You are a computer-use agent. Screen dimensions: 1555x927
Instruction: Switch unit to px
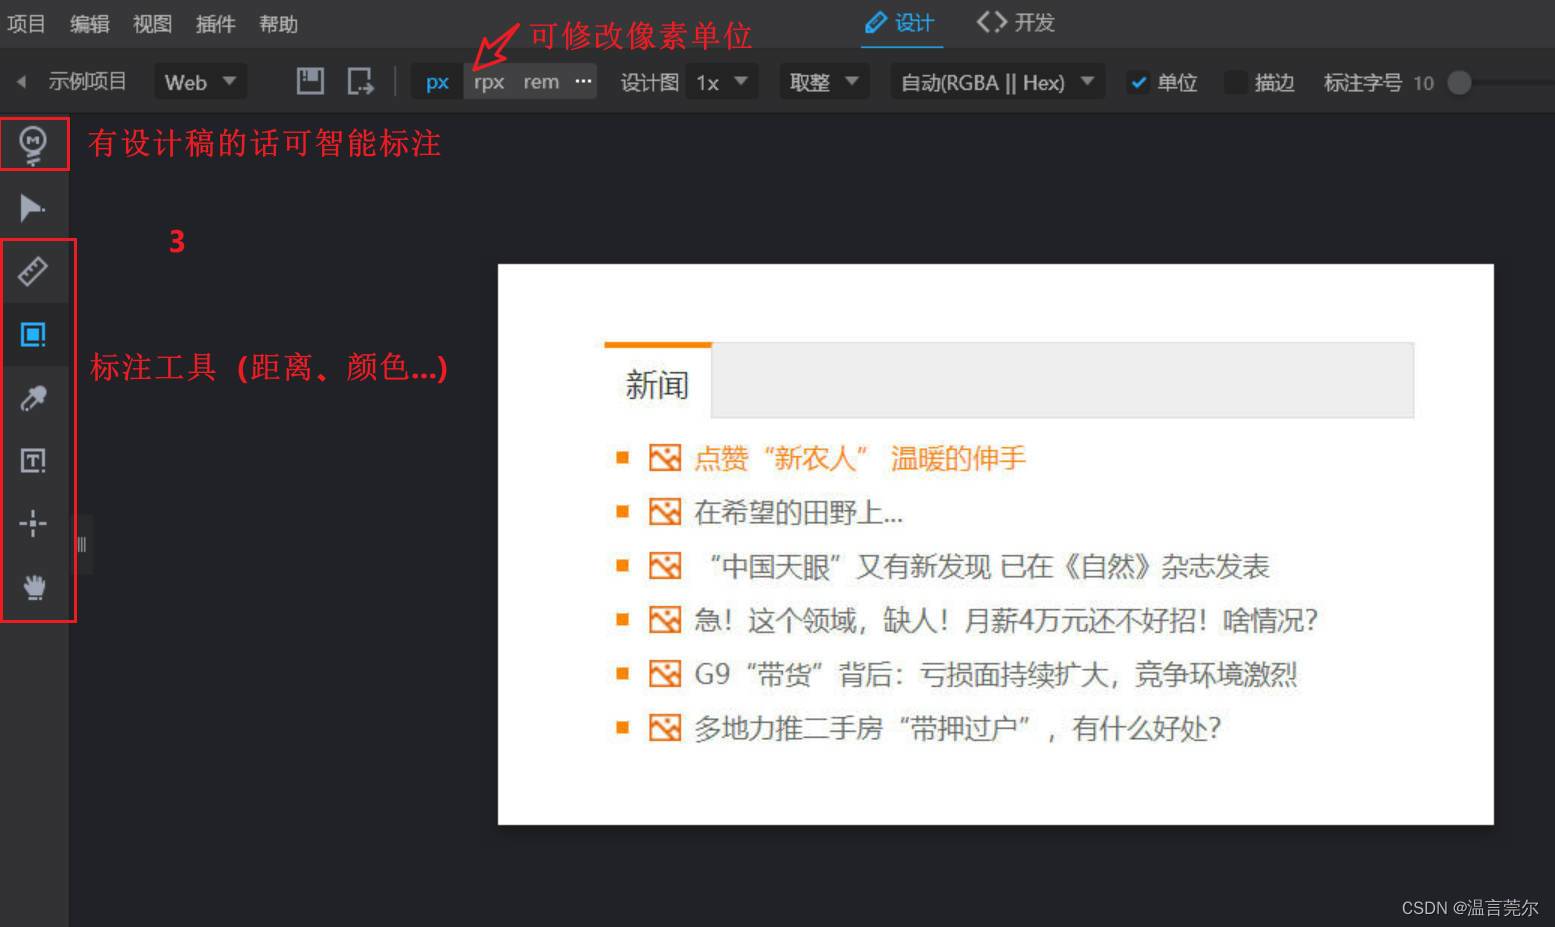pos(437,82)
